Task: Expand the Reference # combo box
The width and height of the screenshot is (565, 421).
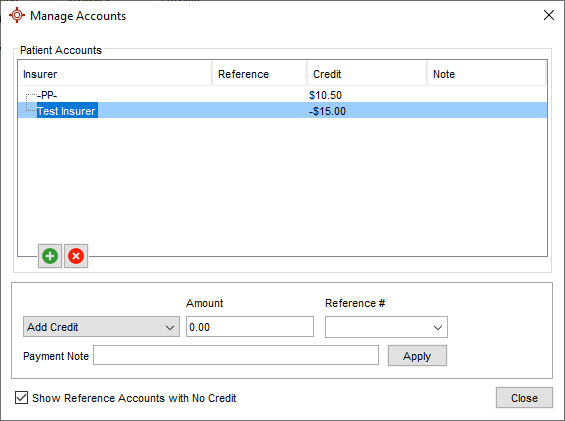Action: pos(386,327)
